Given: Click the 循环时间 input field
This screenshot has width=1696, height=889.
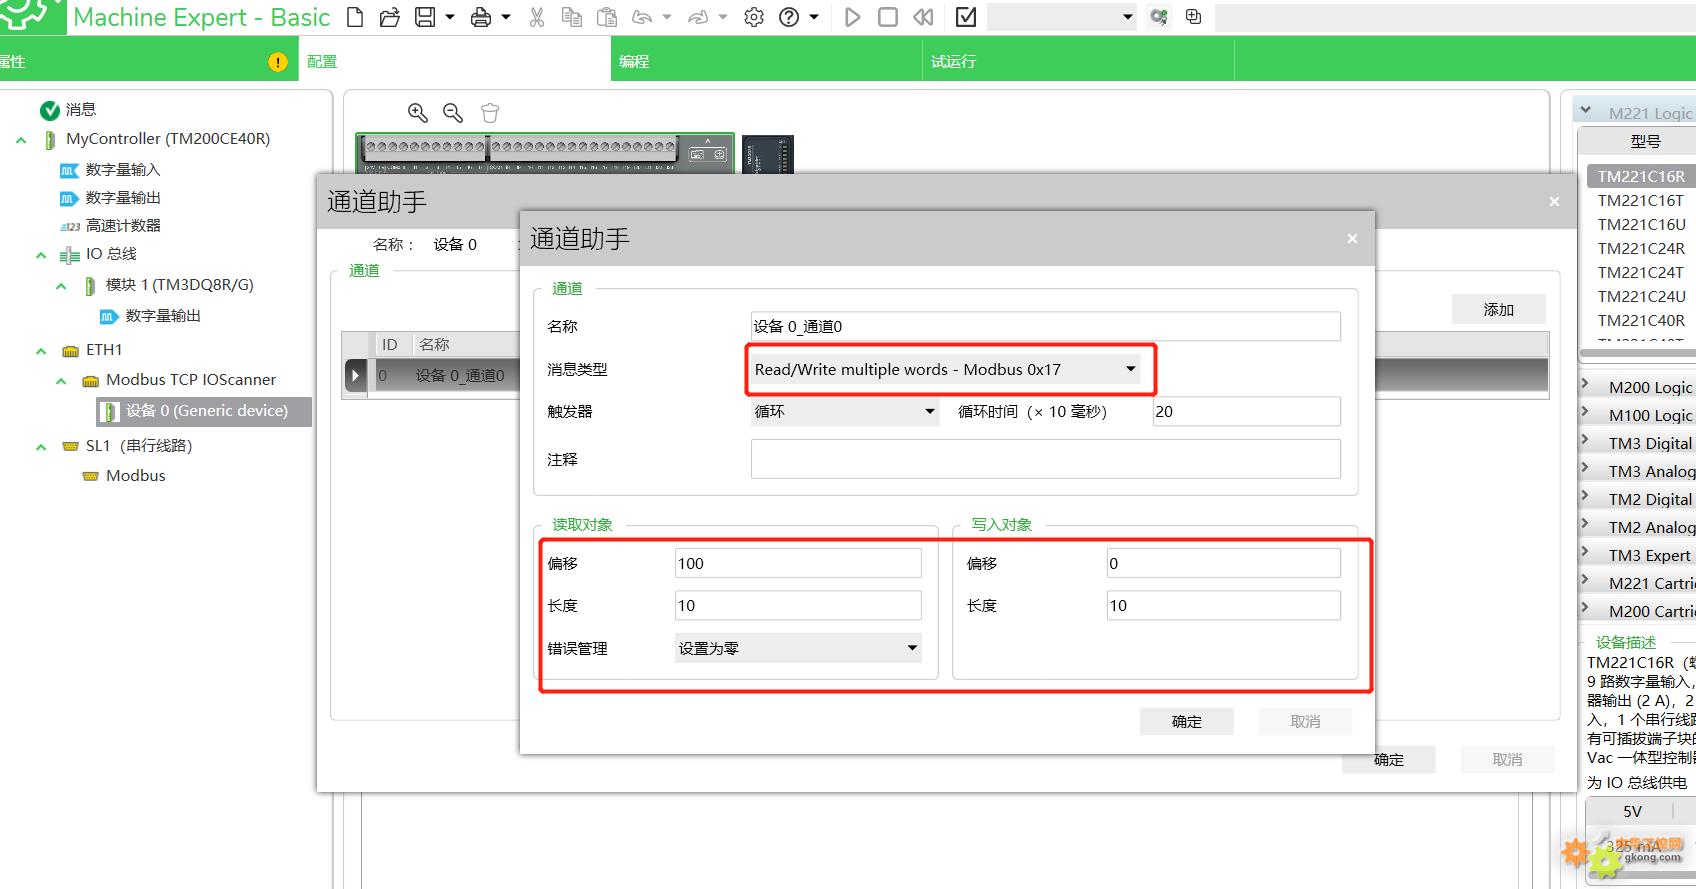Looking at the screenshot, I should pos(1247,411).
